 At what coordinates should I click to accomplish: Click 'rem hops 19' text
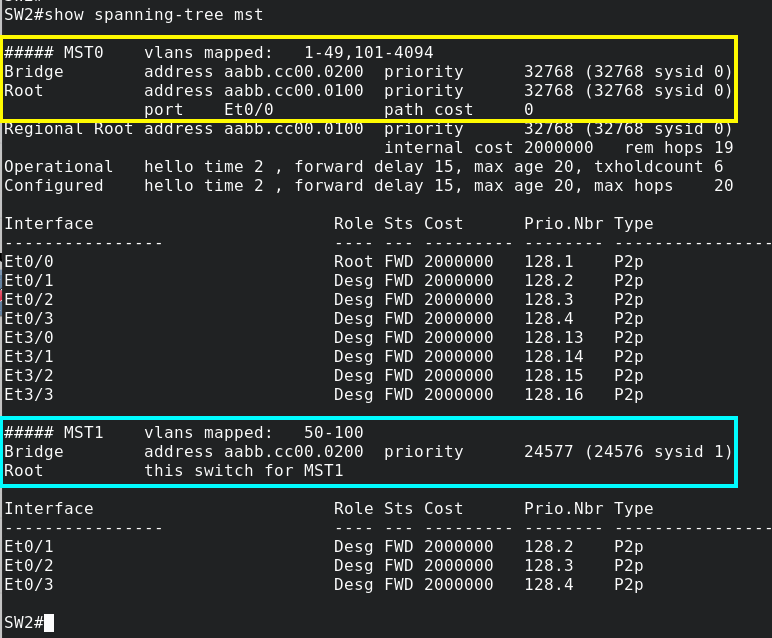pos(679,148)
